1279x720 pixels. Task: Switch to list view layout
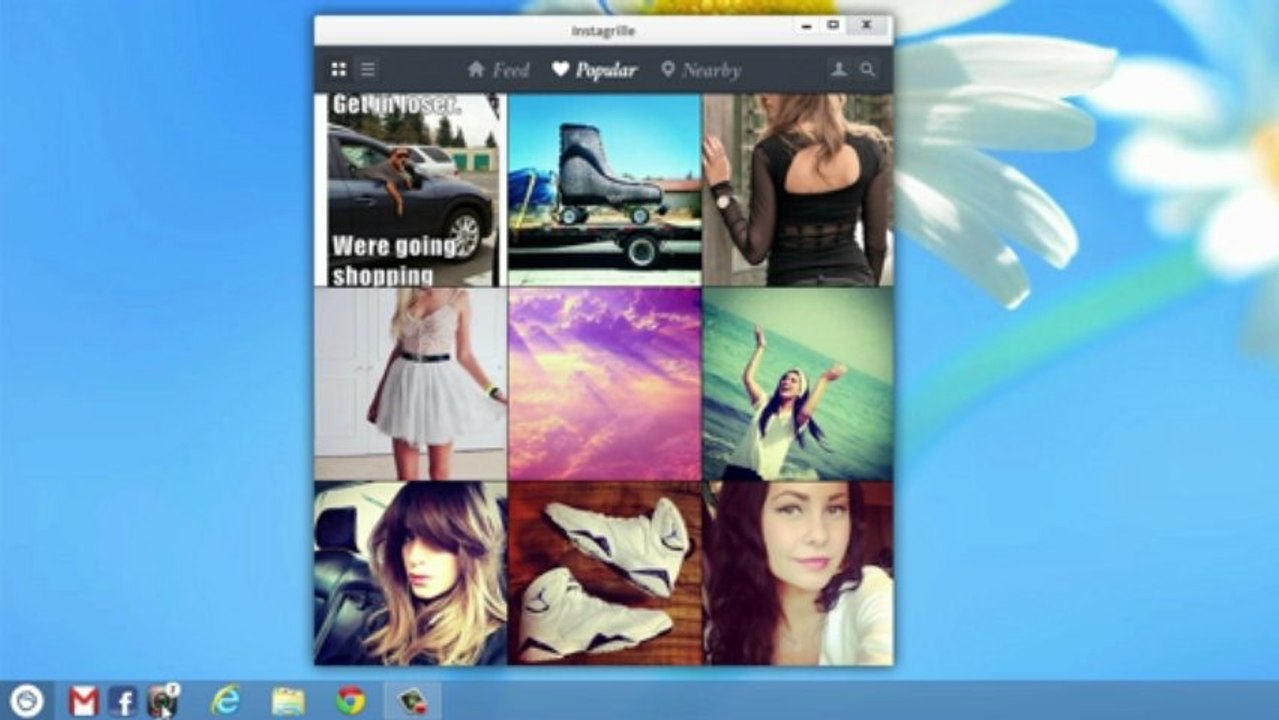[368, 69]
